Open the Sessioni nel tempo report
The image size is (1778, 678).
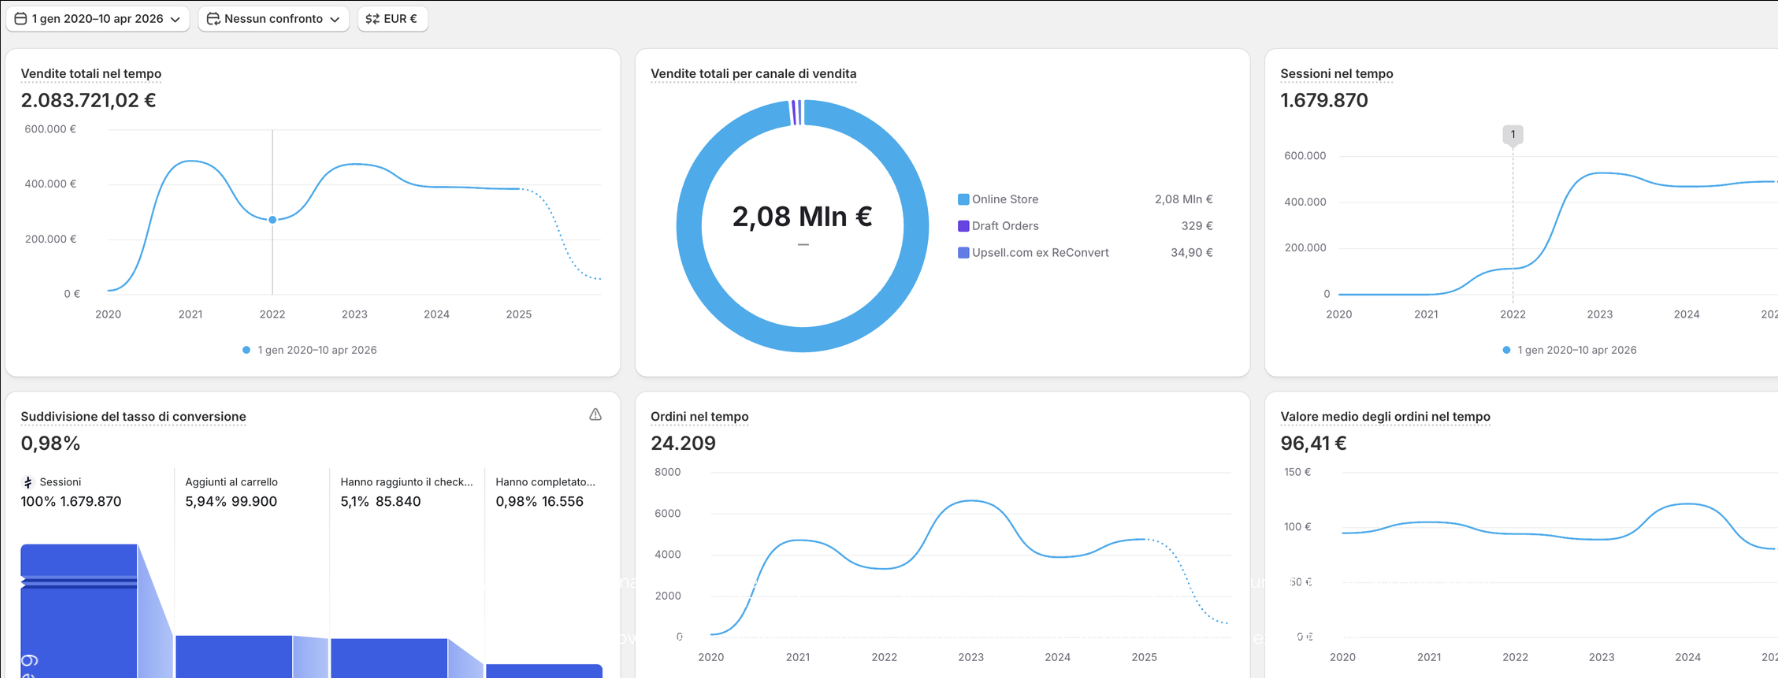[x=1337, y=74]
